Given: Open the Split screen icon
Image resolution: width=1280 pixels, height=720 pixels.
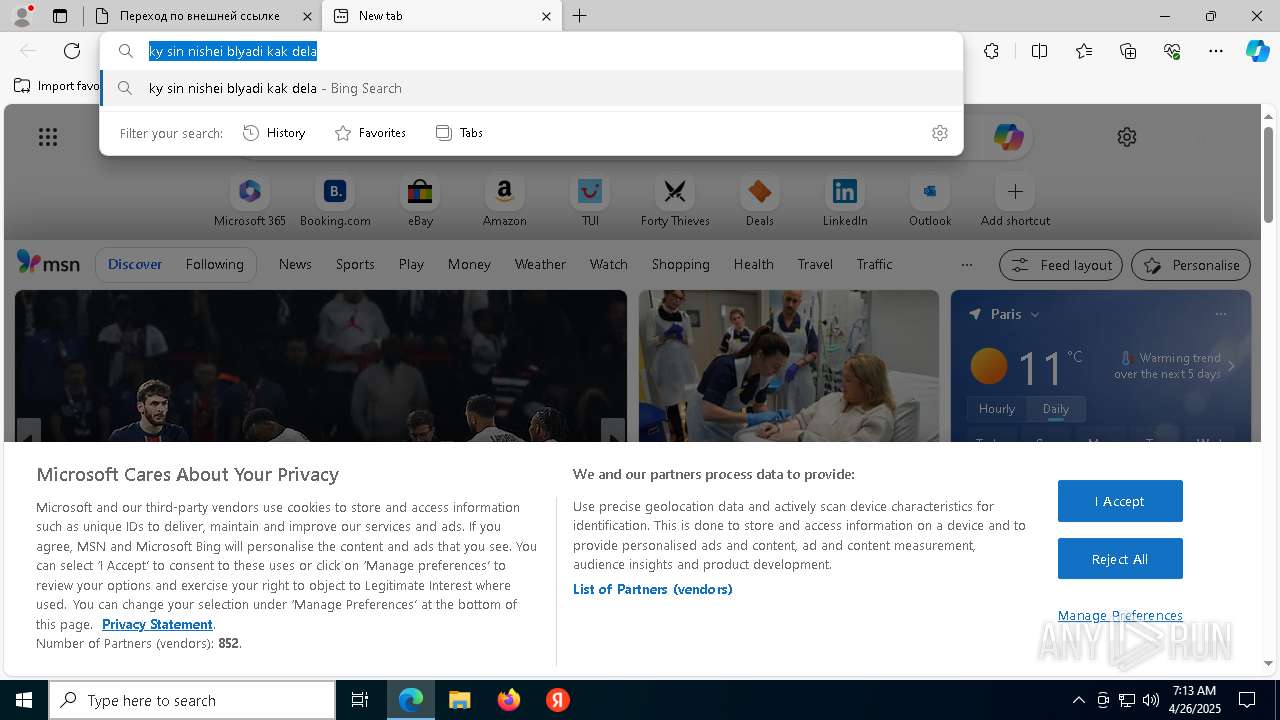Looking at the screenshot, I should tap(1039, 51).
